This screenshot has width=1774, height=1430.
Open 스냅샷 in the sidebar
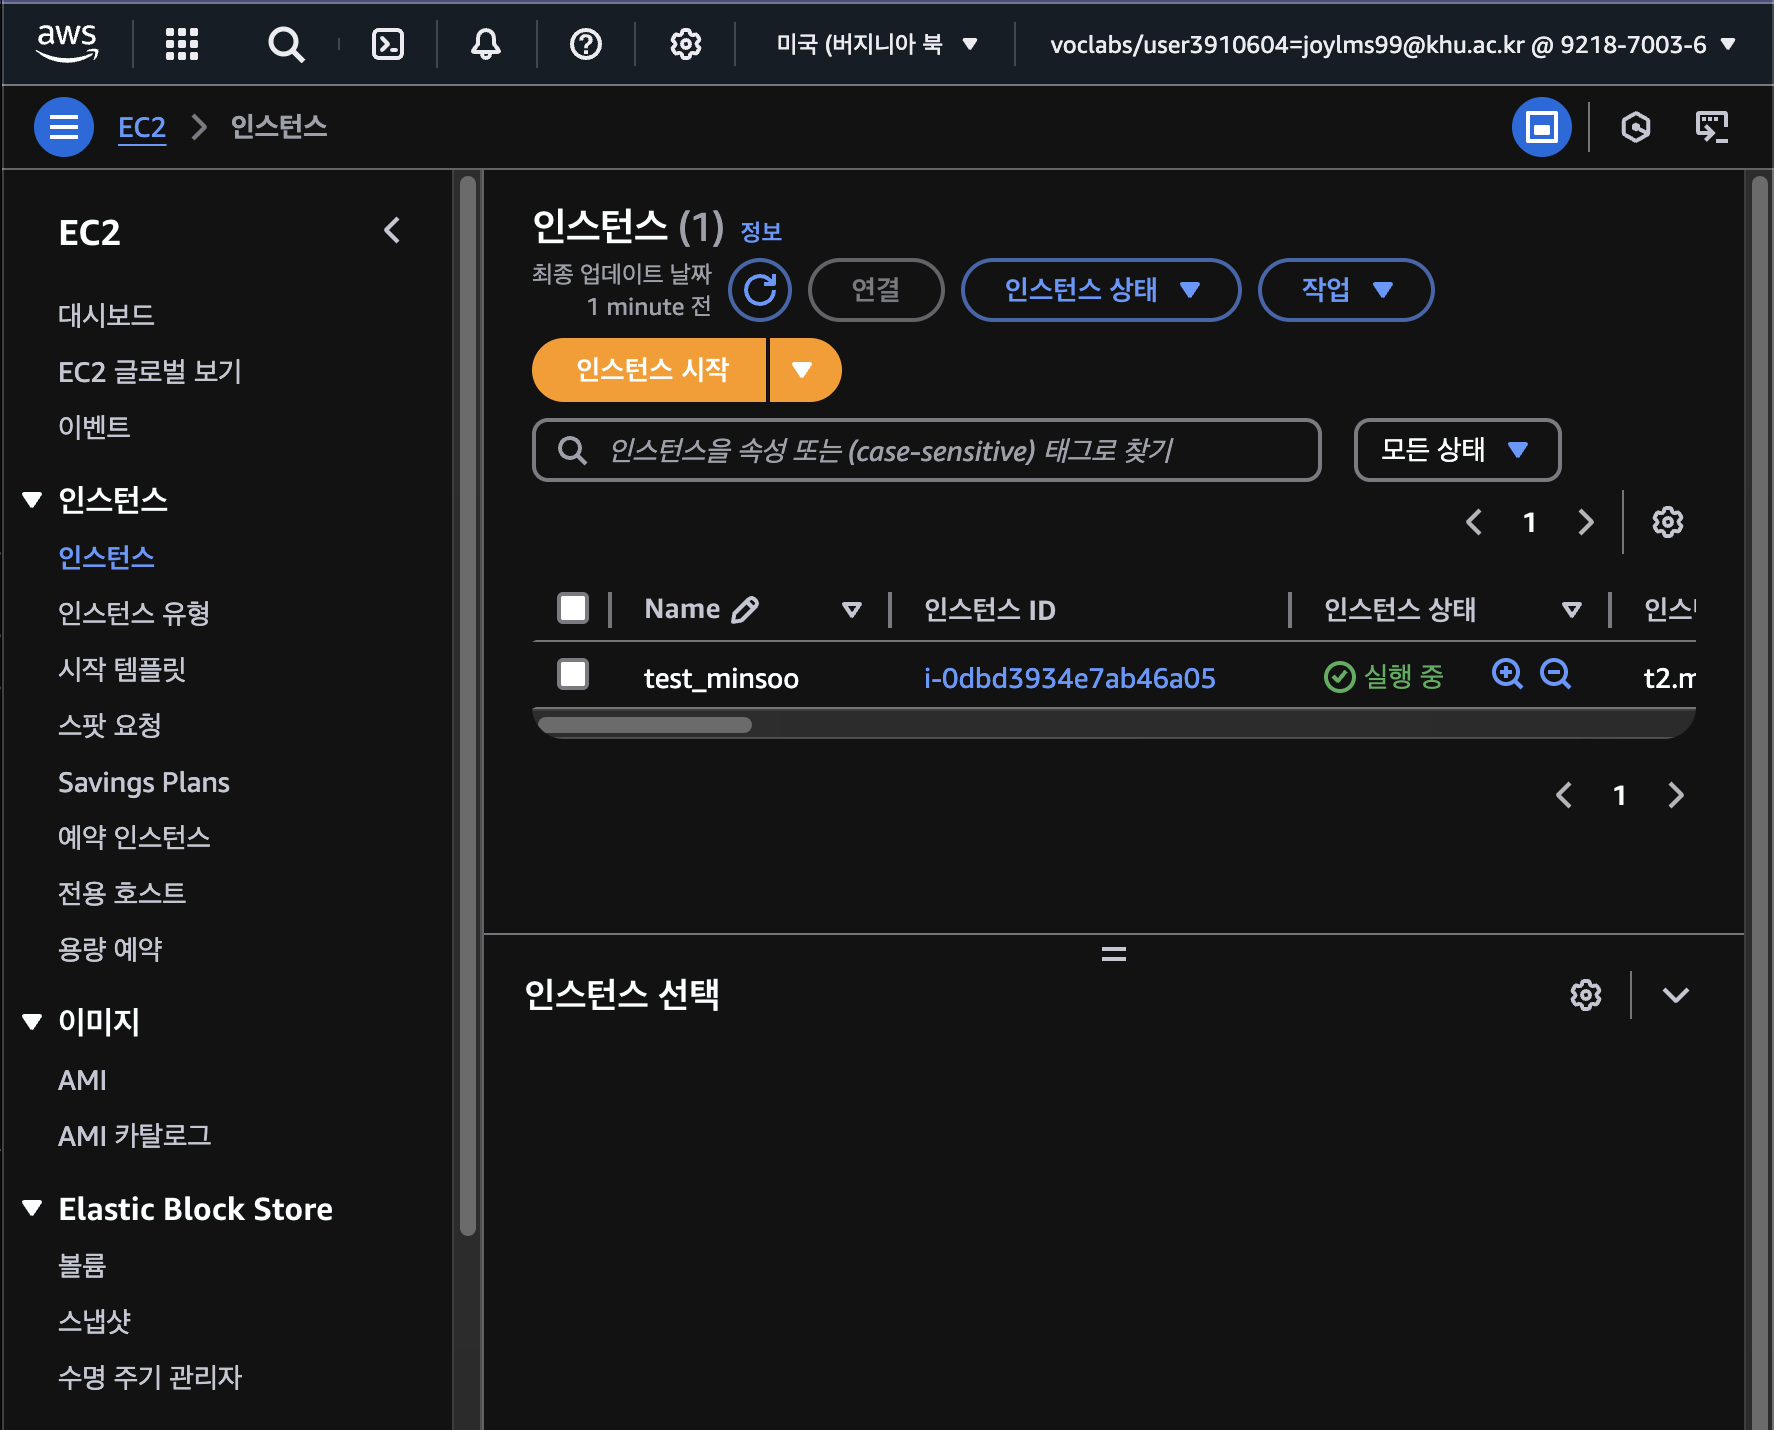pyautogui.click(x=94, y=1321)
